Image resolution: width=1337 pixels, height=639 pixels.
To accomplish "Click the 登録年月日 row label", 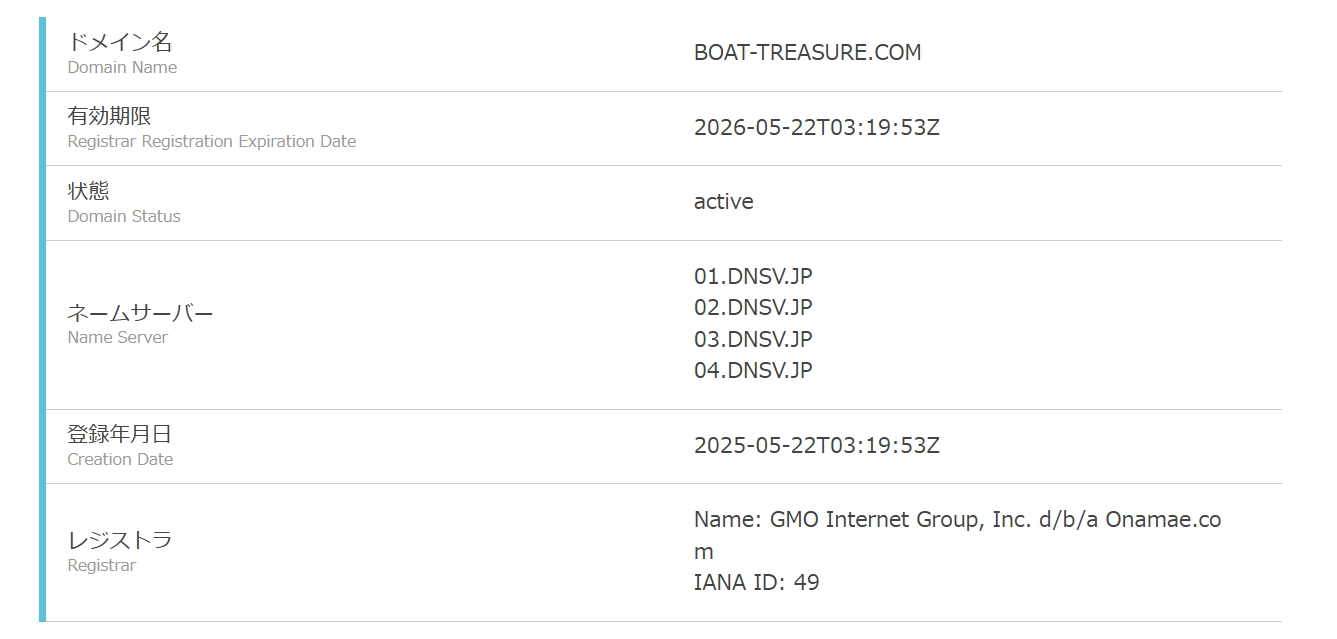I will [119, 434].
